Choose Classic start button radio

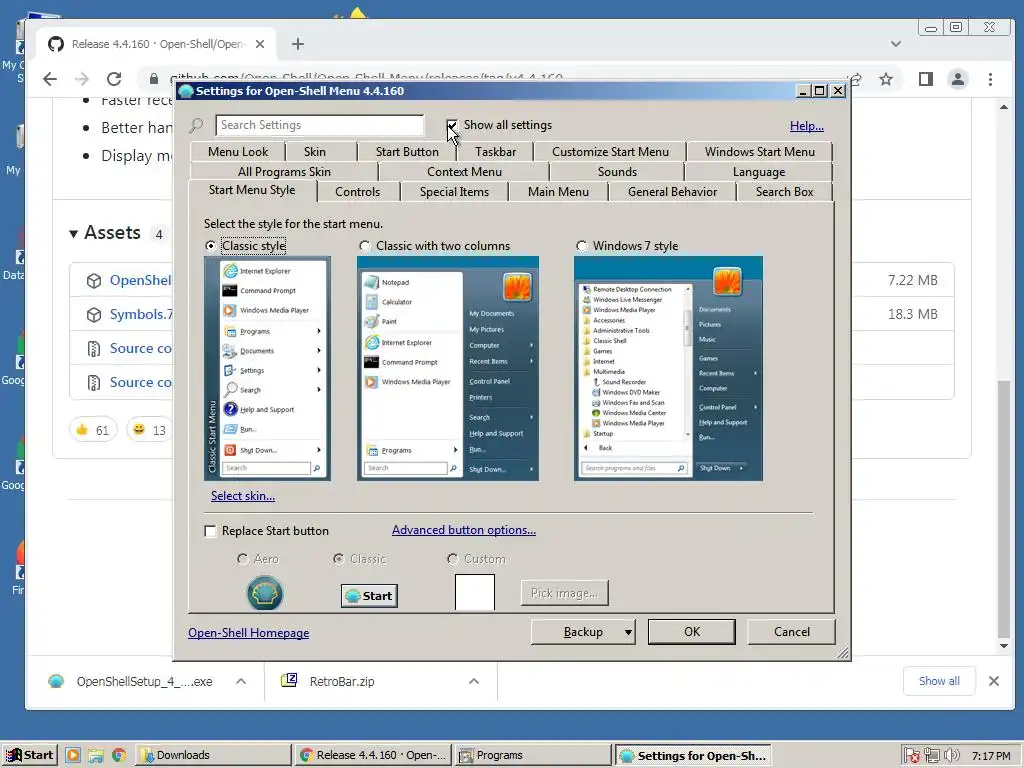pyautogui.click(x=338, y=559)
